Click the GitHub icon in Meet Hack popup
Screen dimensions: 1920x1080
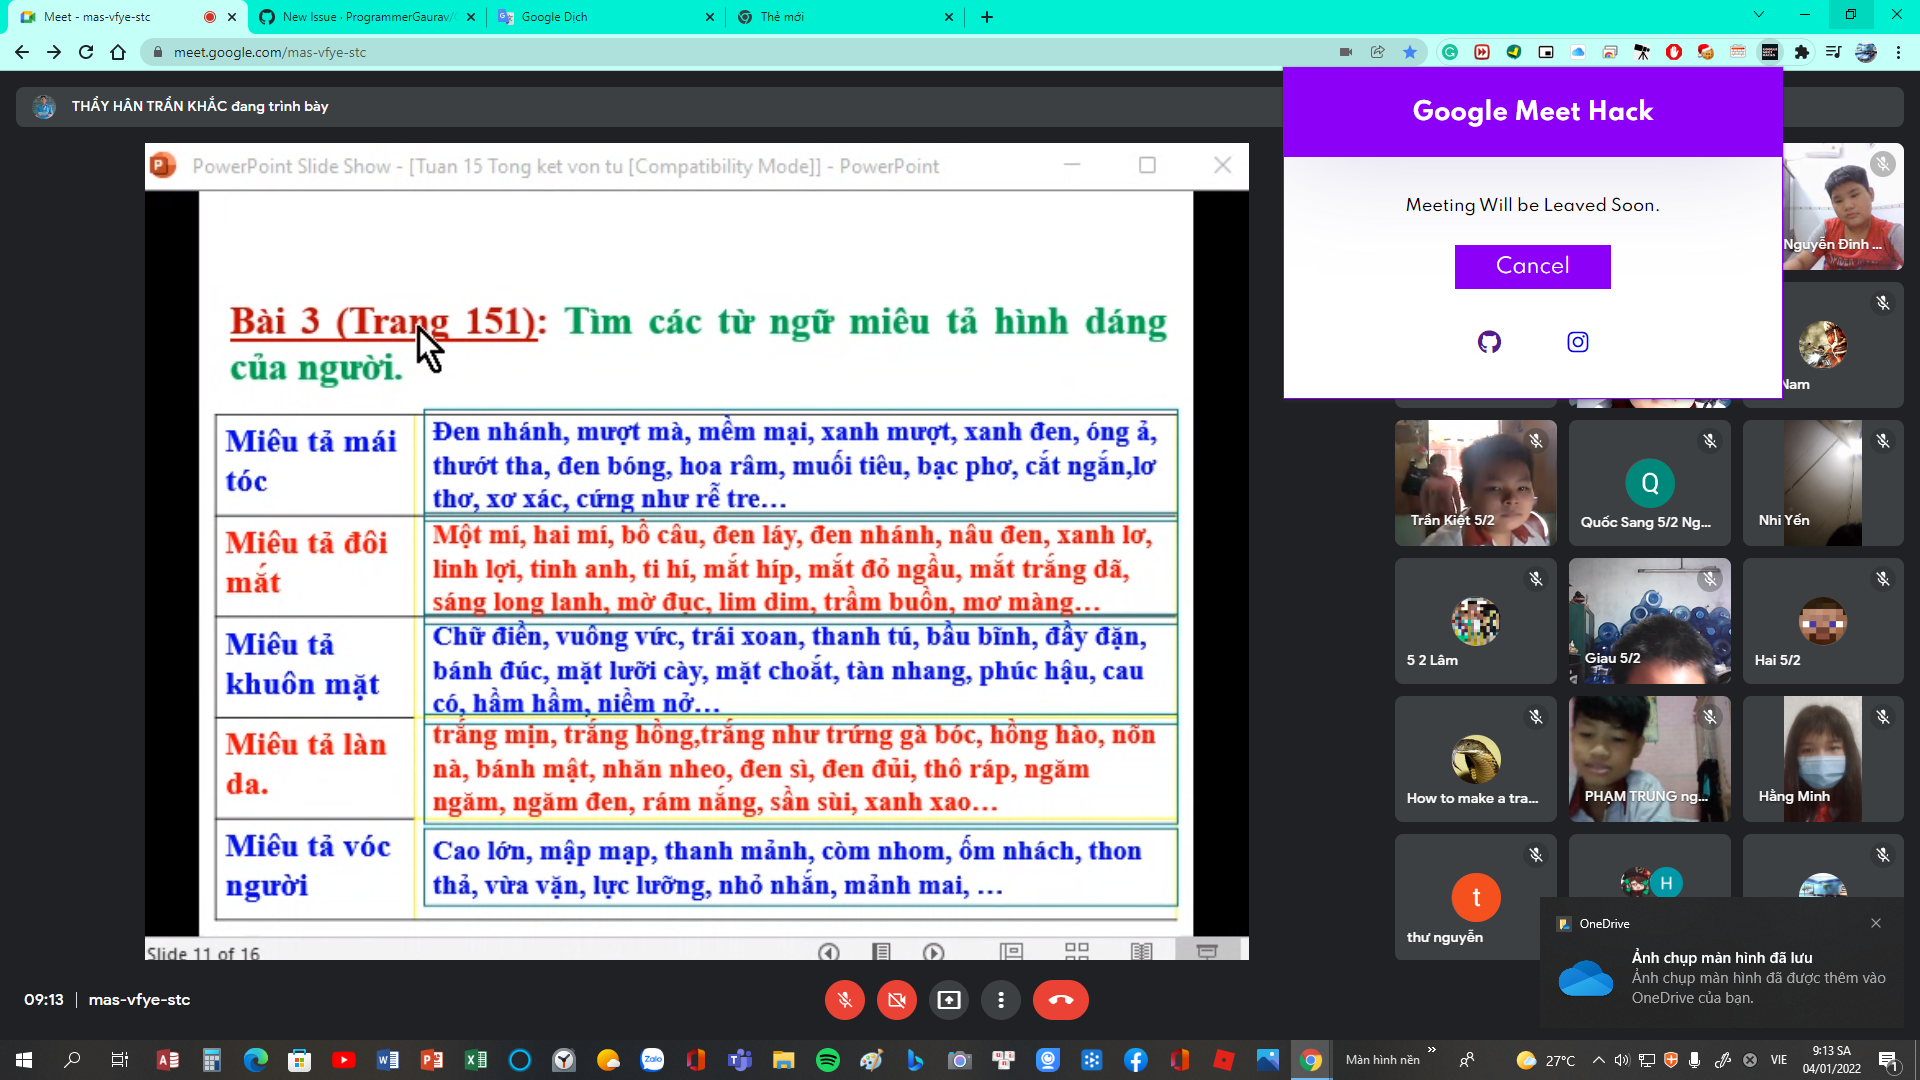1489,342
